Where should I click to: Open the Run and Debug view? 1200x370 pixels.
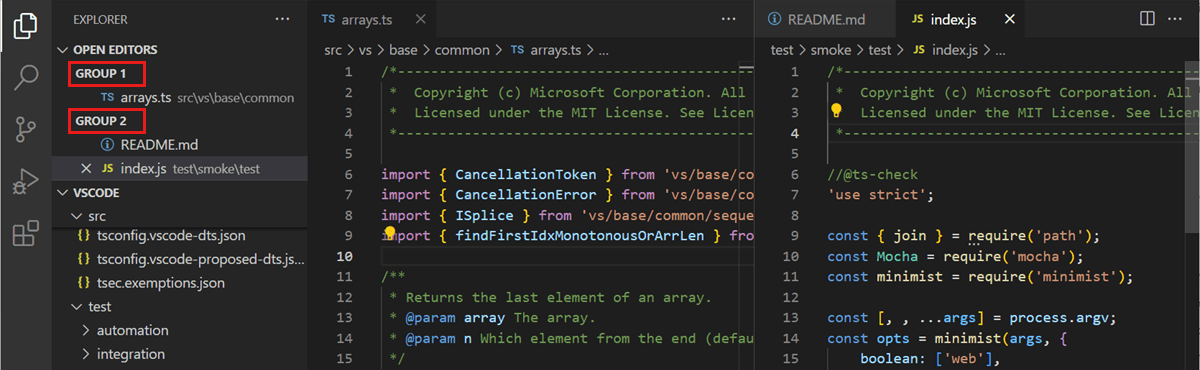tap(26, 182)
